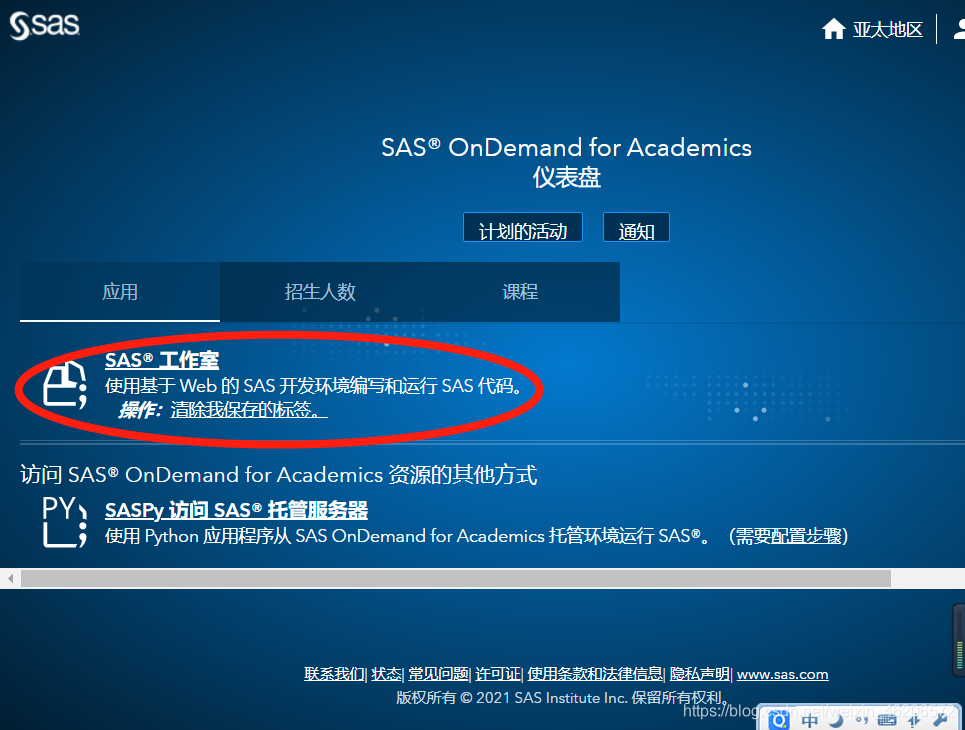This screenshot has height=730, width=965.
Task: Open 使用条款和法律信息 footer link
Action: click(595, 675)
